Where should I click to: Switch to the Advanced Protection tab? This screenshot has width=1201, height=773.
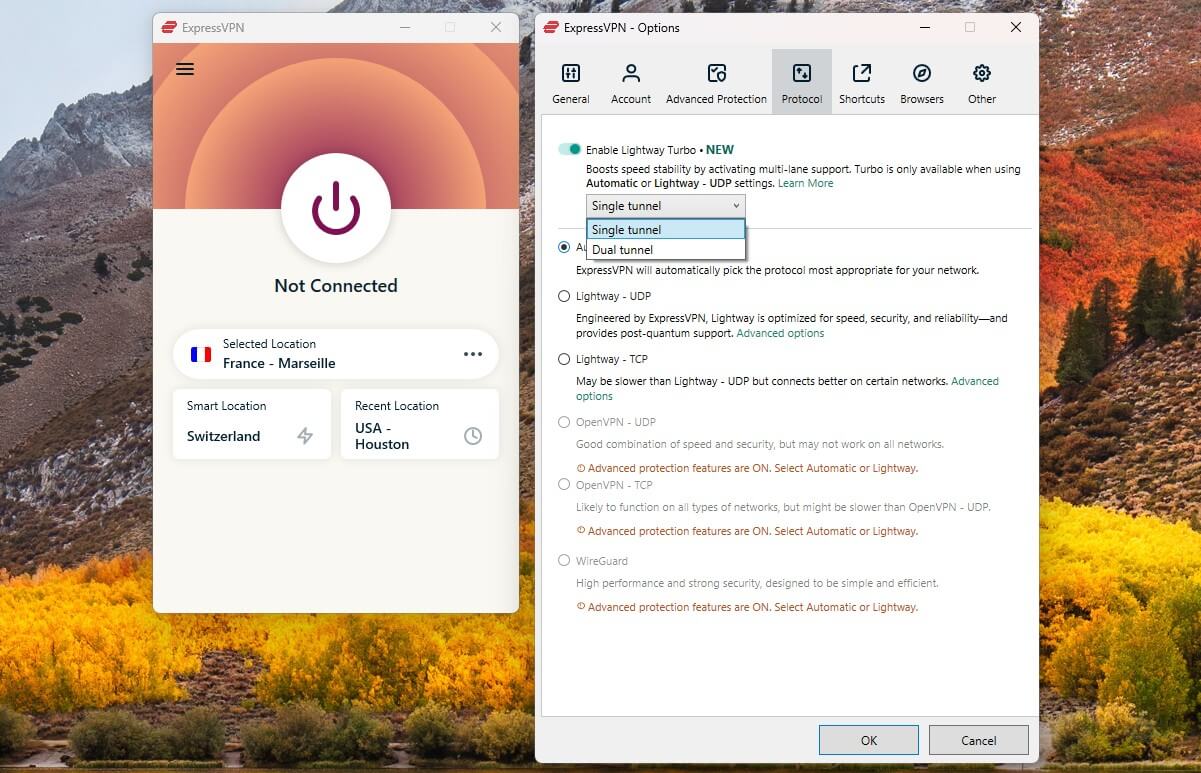coord(717,82)
